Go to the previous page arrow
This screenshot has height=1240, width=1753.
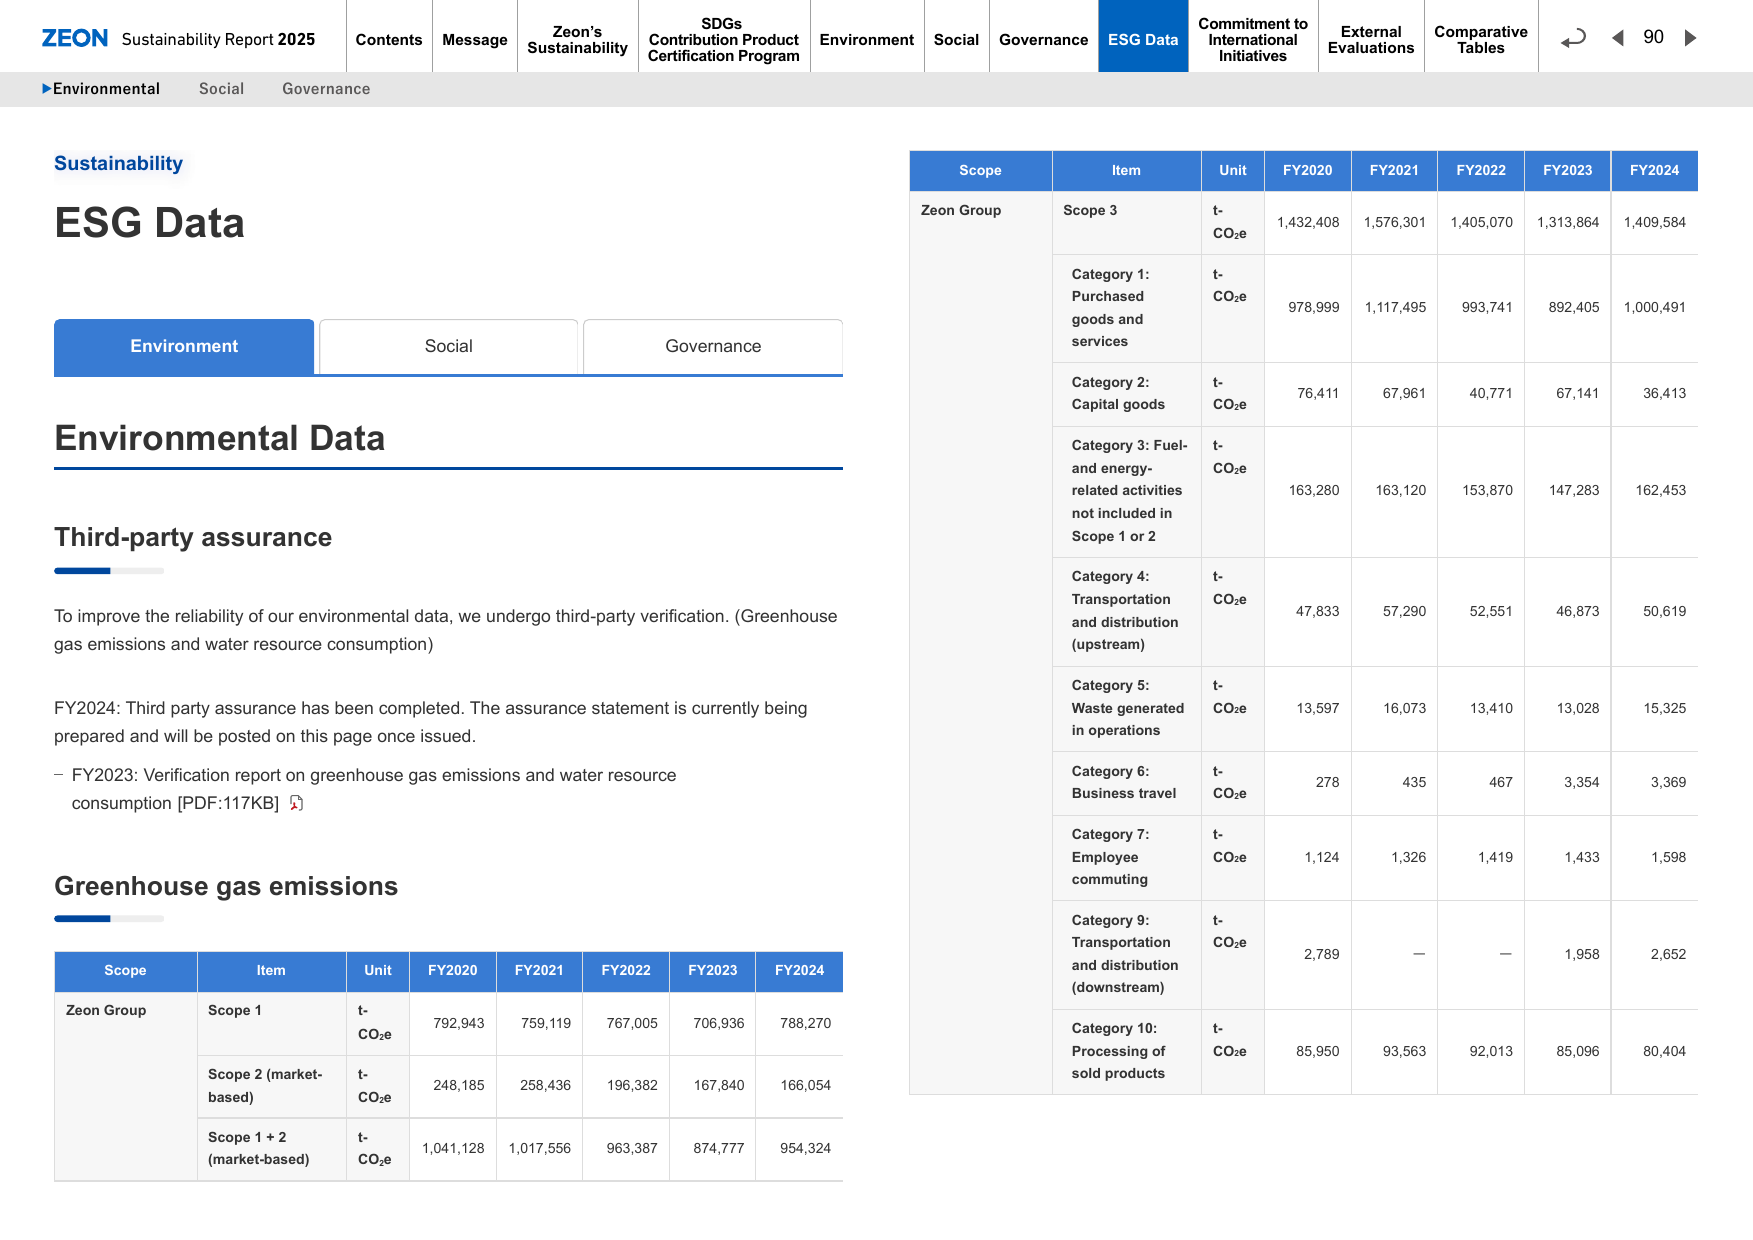pos(1617,38)
